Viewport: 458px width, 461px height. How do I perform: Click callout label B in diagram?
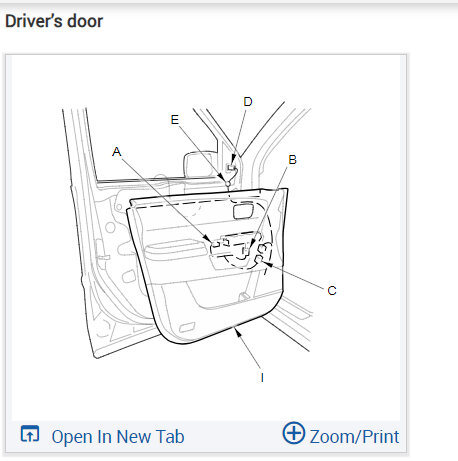coord(292,160)
